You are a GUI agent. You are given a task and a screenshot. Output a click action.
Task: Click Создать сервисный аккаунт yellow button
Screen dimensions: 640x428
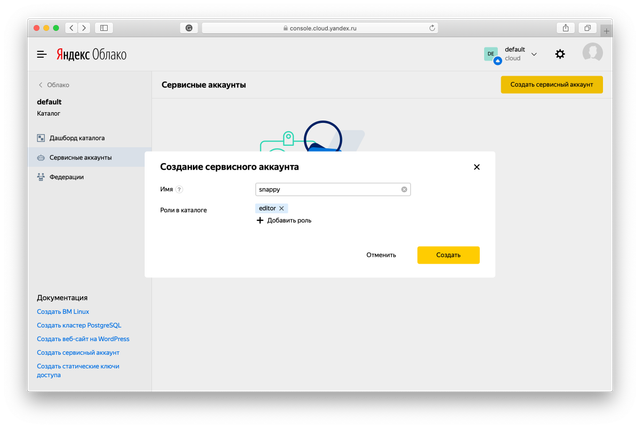click(x=551, y=85)
